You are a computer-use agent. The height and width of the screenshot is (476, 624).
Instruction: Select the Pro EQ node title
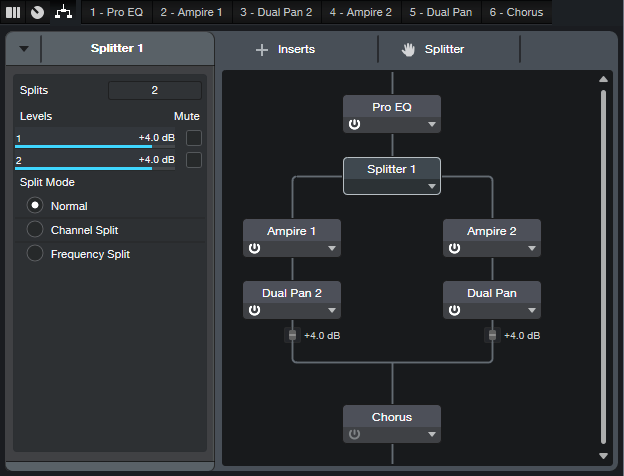tap(392, 107)
